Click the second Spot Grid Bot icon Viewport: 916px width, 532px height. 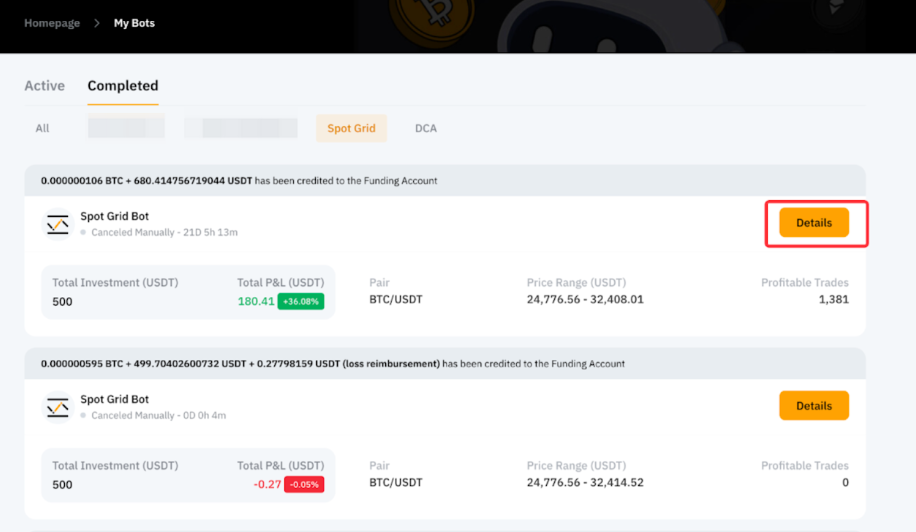click(58, 407)
